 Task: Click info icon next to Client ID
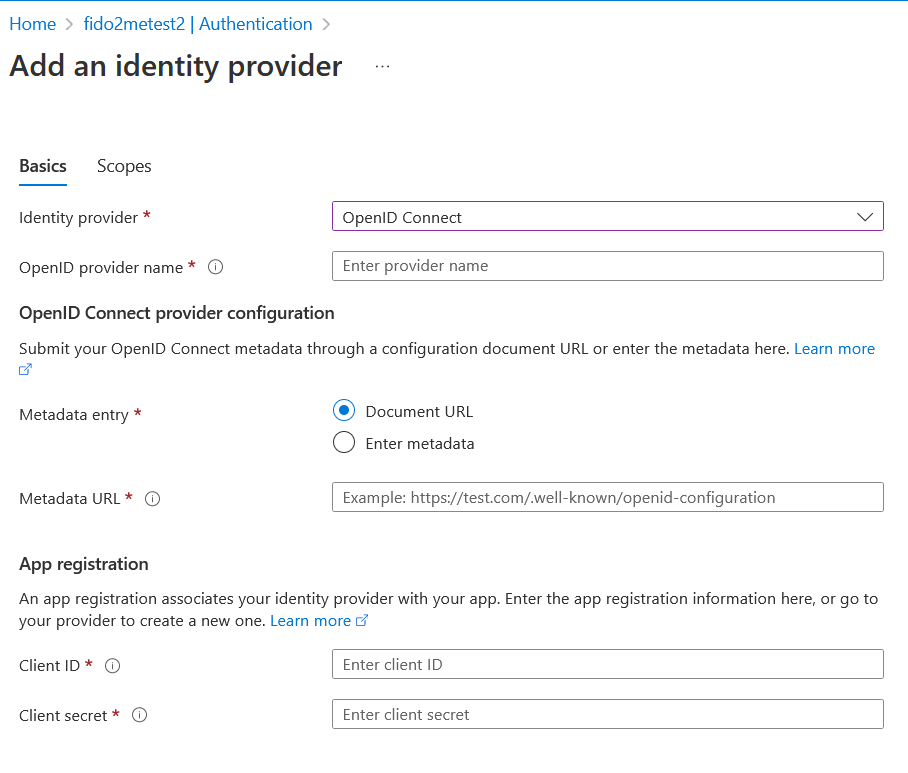coord(113,665)
